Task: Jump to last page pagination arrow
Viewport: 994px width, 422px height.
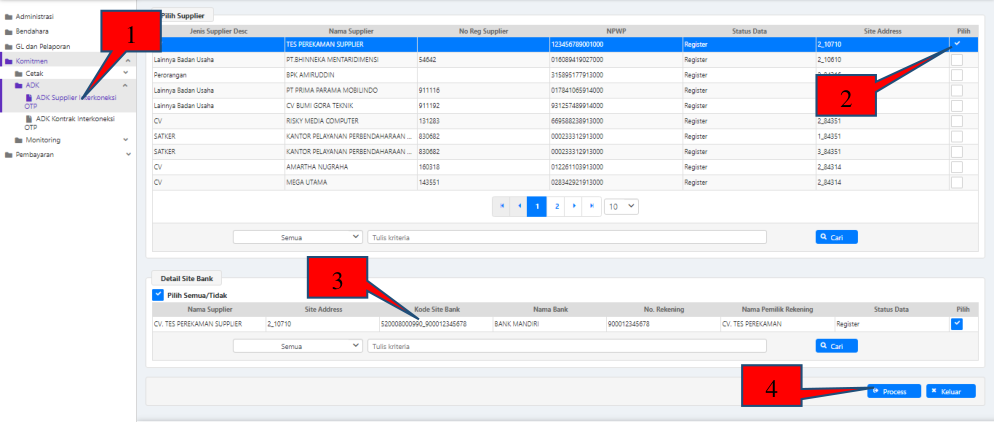Action: (593, 206)
